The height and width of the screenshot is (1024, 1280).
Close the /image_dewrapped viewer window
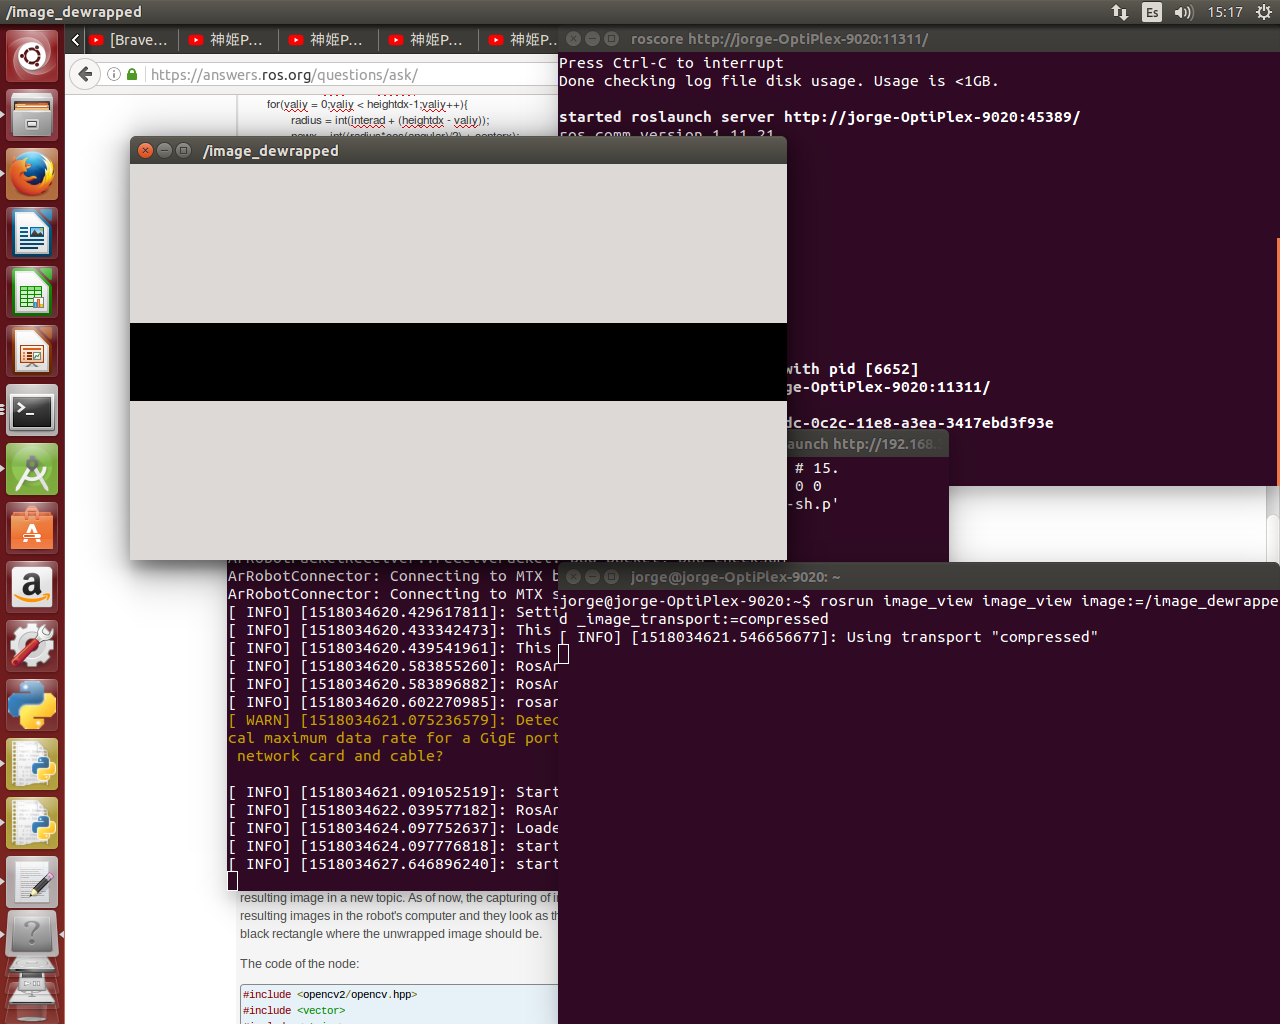coord(145,150)
